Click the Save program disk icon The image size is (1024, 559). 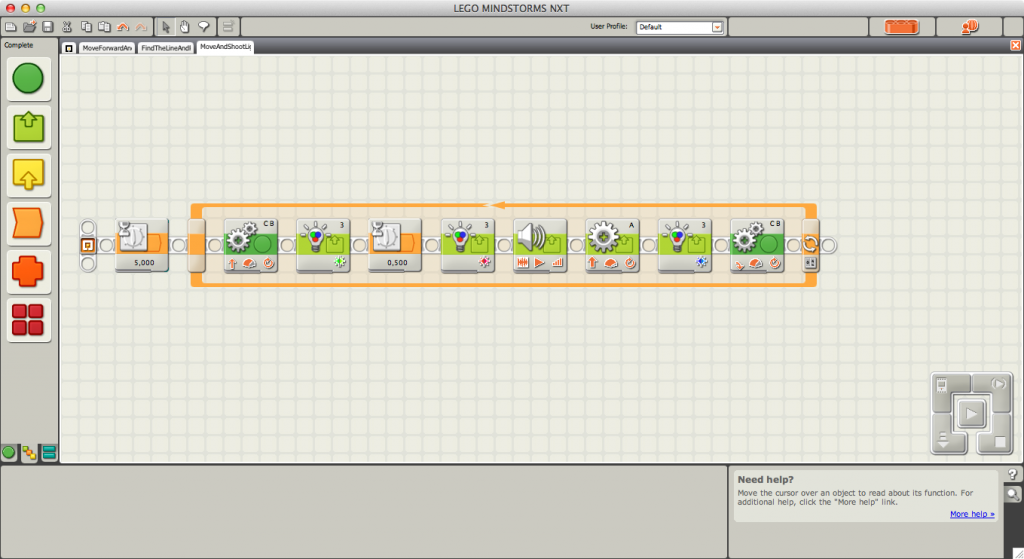point(48,26)
